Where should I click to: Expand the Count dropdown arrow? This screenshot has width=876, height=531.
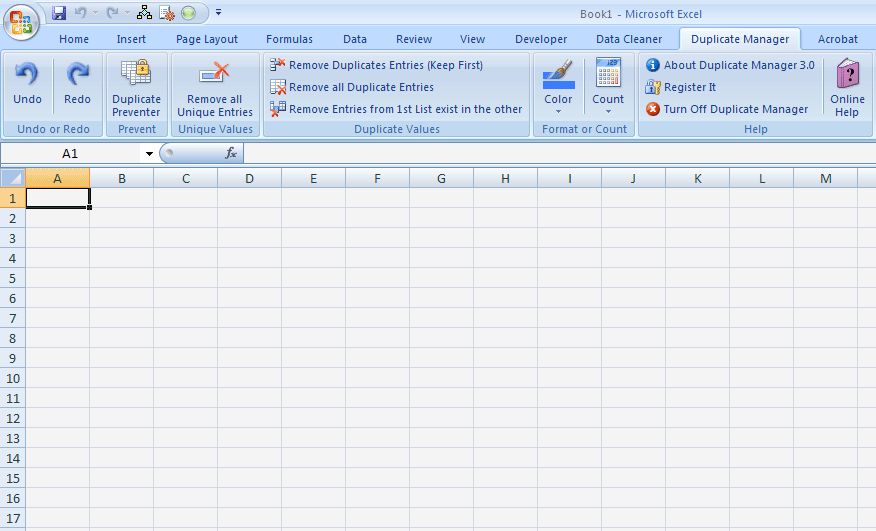pyautogui.click(x=608, y=112)
